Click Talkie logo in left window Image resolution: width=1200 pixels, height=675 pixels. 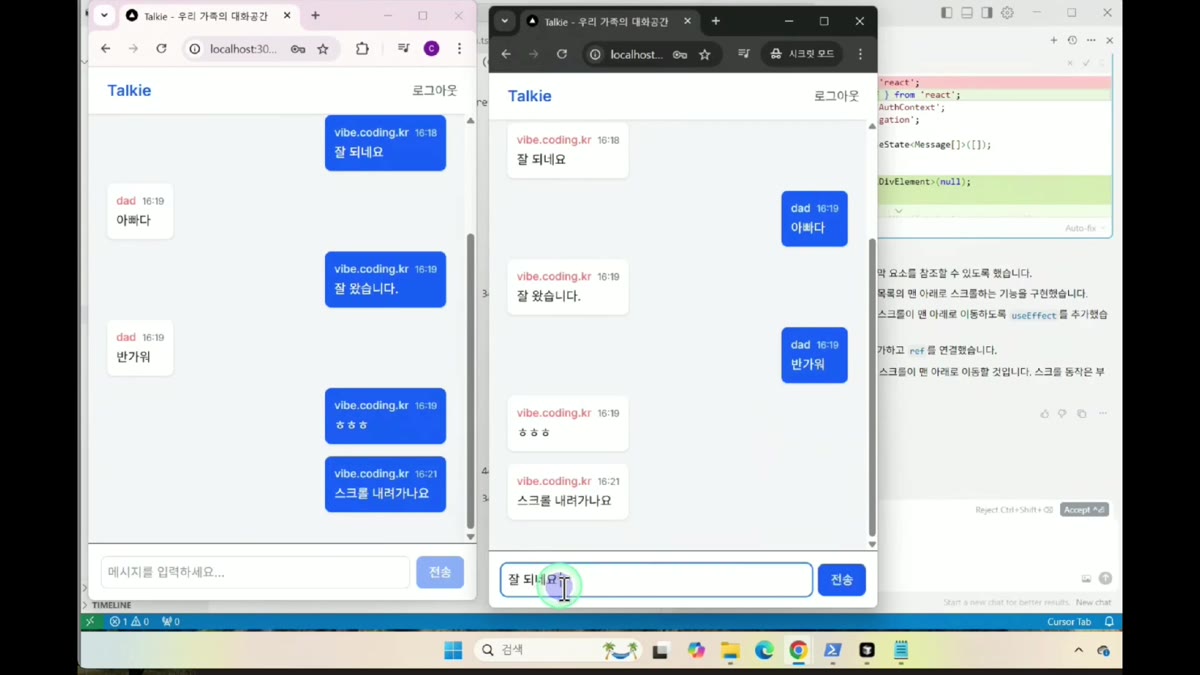click(x=129, y=90)
